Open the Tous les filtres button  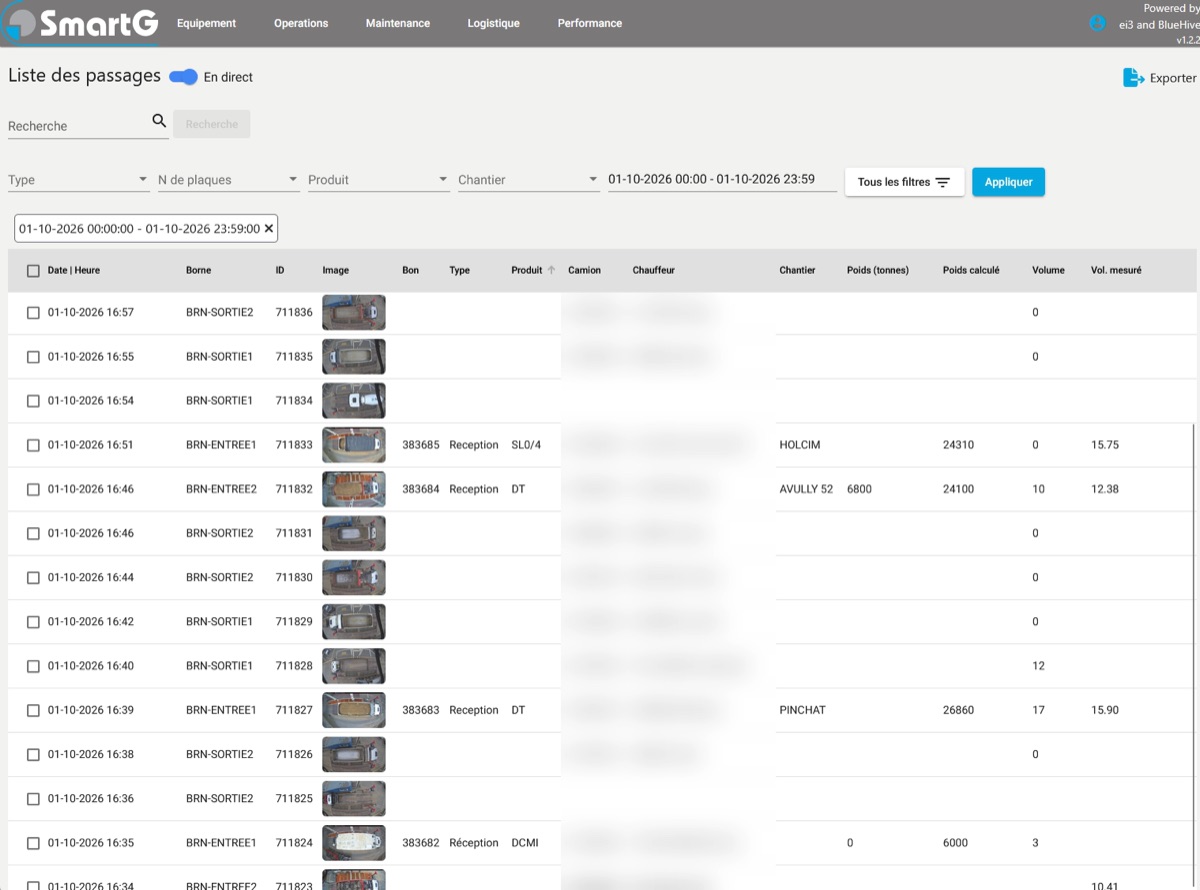pos(904,182)
